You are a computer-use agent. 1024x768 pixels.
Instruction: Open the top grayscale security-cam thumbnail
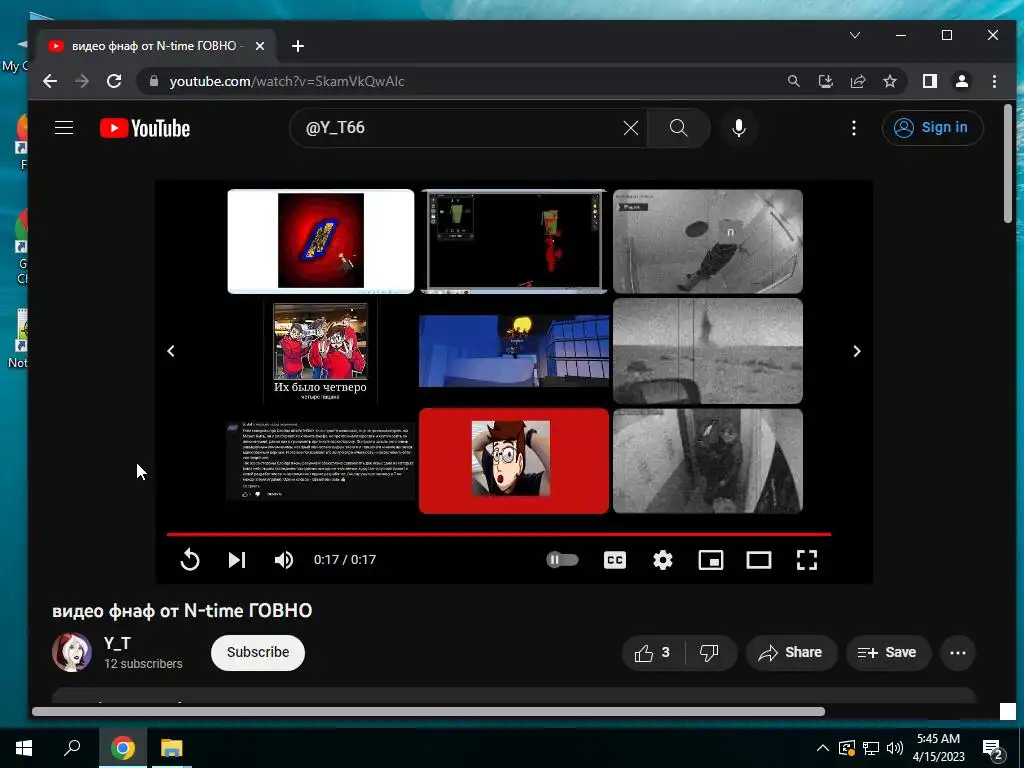(708, 241)
